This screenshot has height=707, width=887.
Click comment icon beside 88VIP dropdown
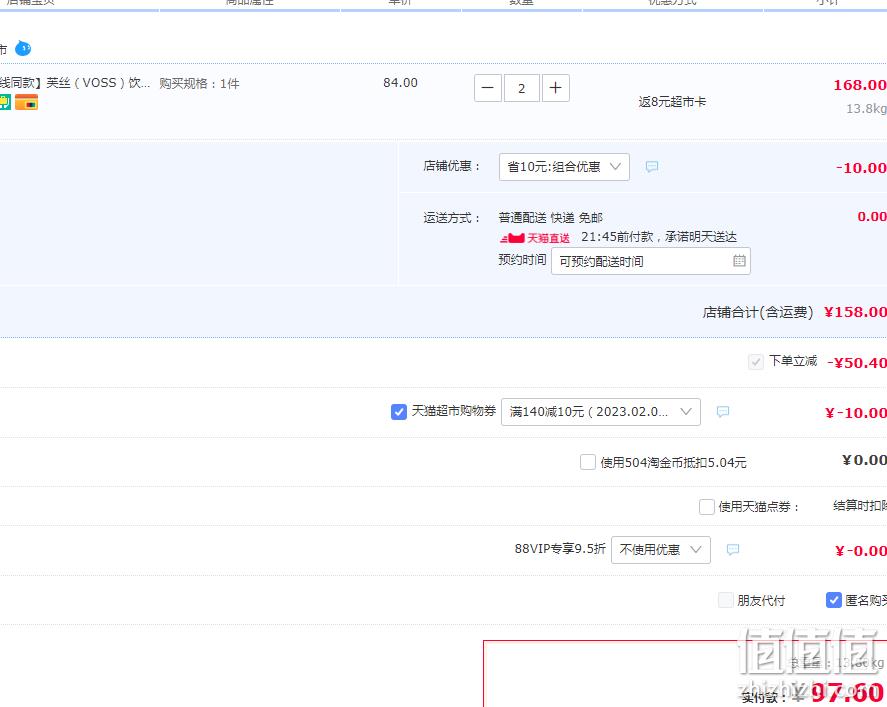733,550
